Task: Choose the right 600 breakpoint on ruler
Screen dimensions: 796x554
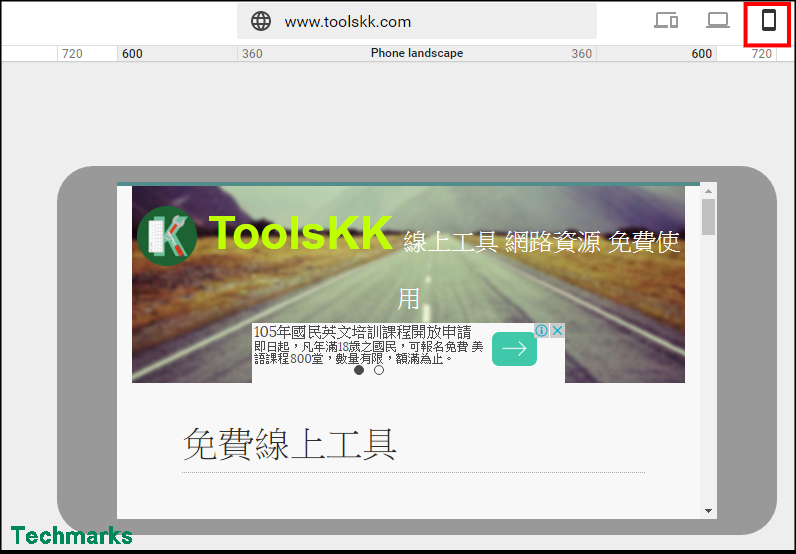Action: [702, 54]
